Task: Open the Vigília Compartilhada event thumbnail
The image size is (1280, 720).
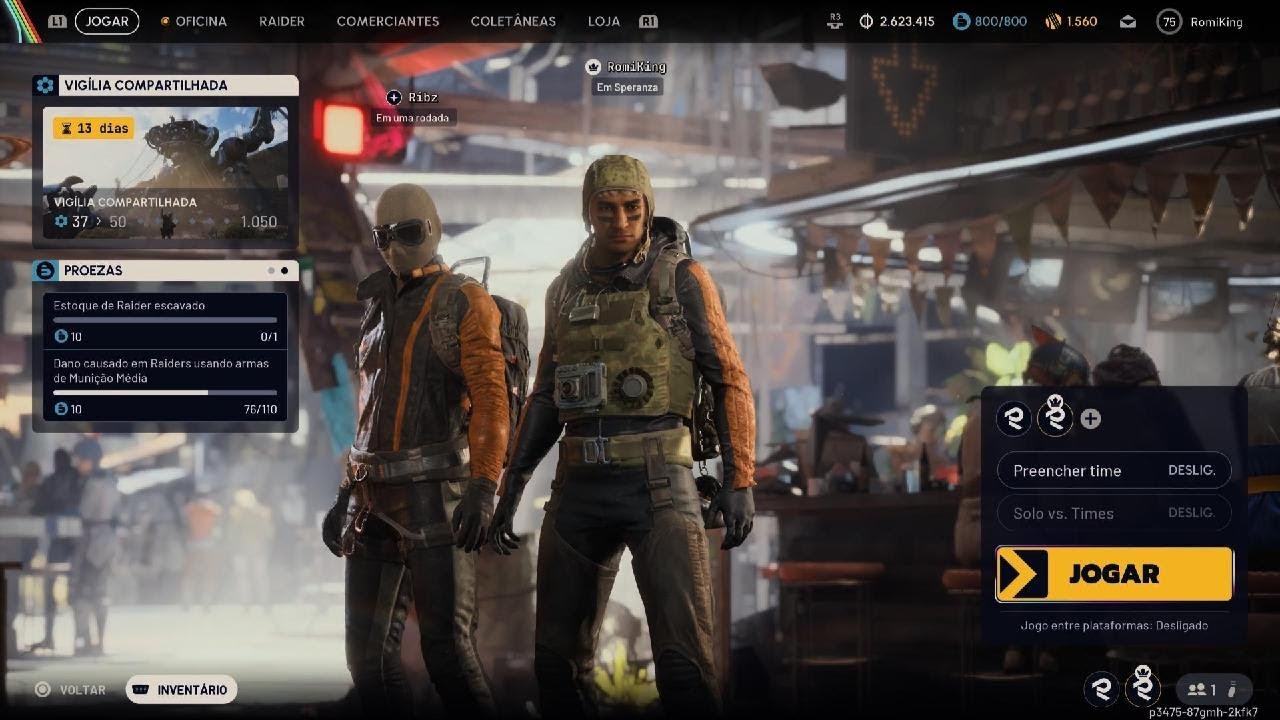Action: (165, 173)
